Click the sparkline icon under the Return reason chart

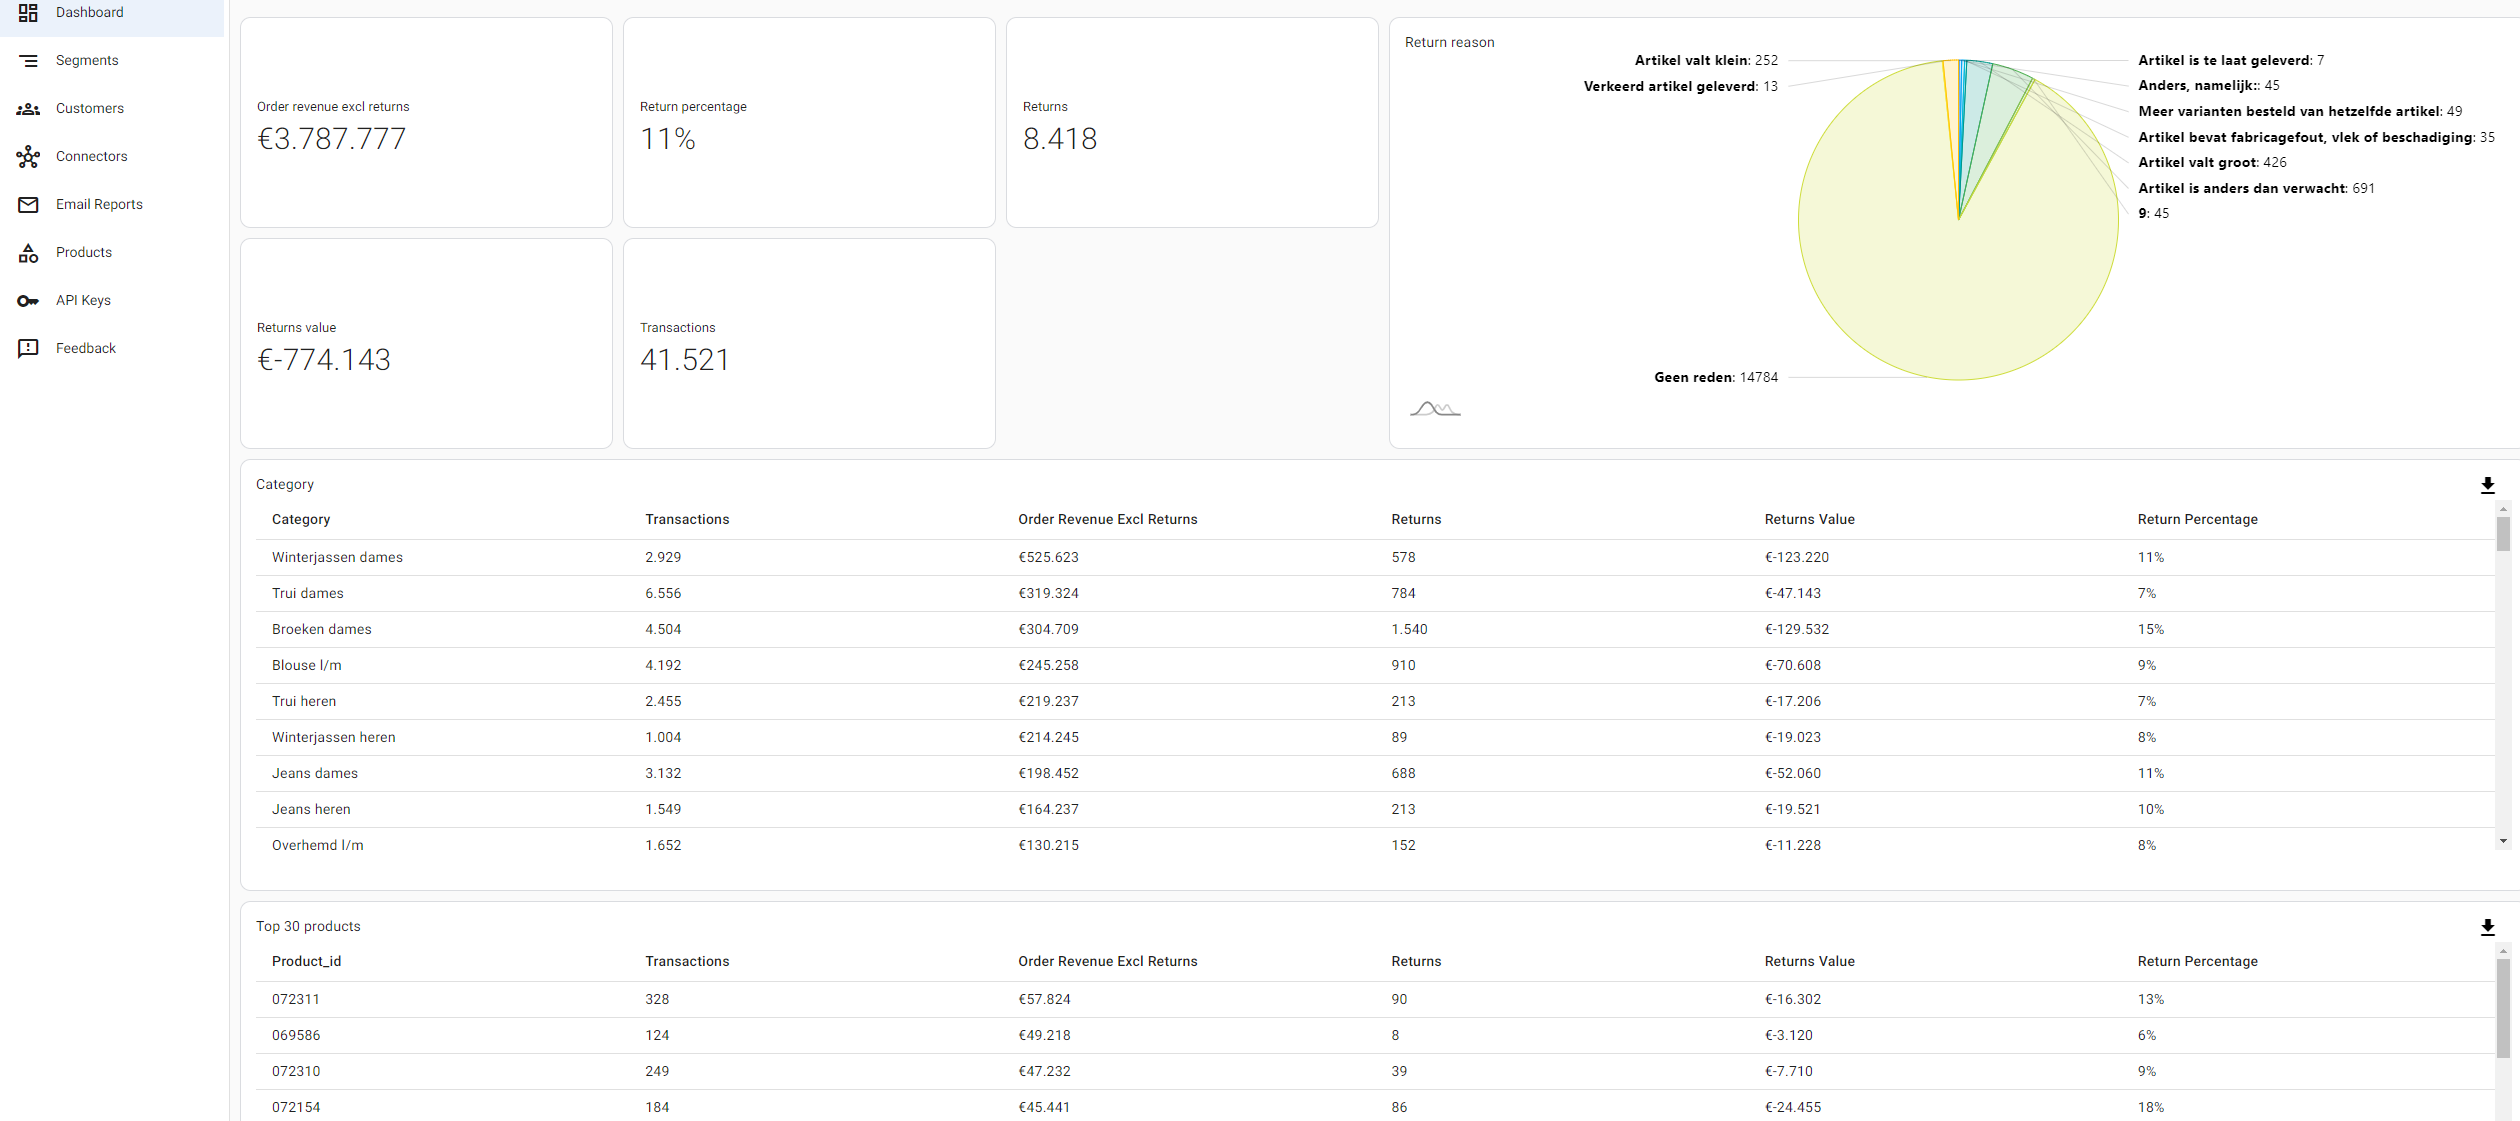(x=1435, y=408)
